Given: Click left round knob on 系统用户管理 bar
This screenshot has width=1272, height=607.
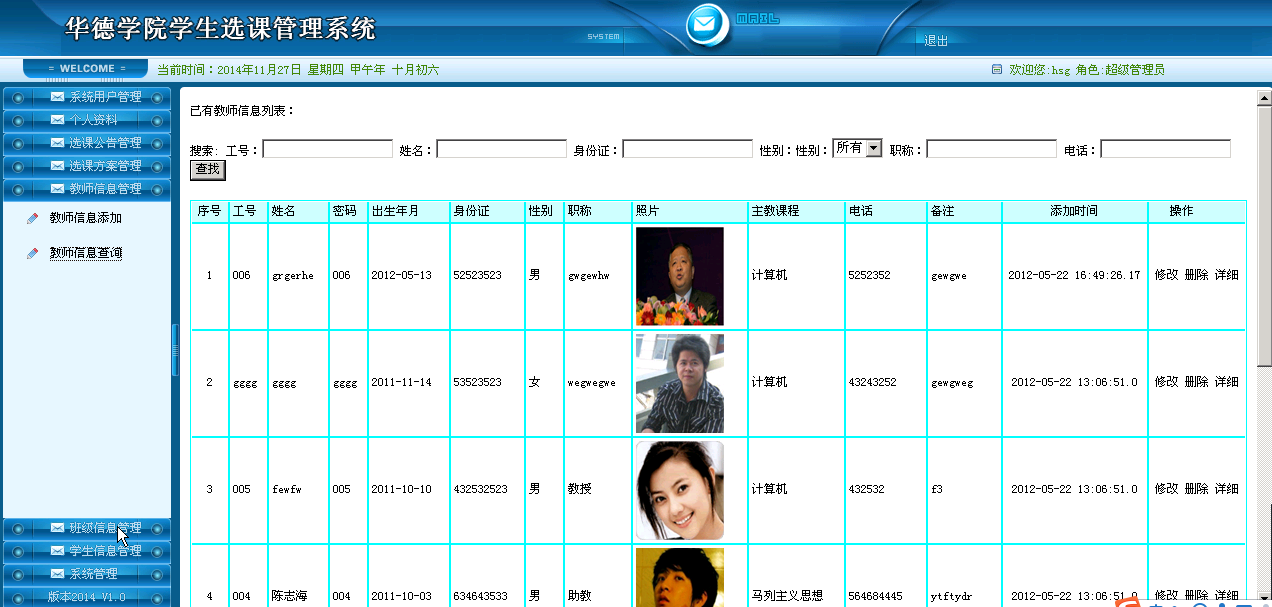Looking at the screenshot, I should (x=17, y=97).
